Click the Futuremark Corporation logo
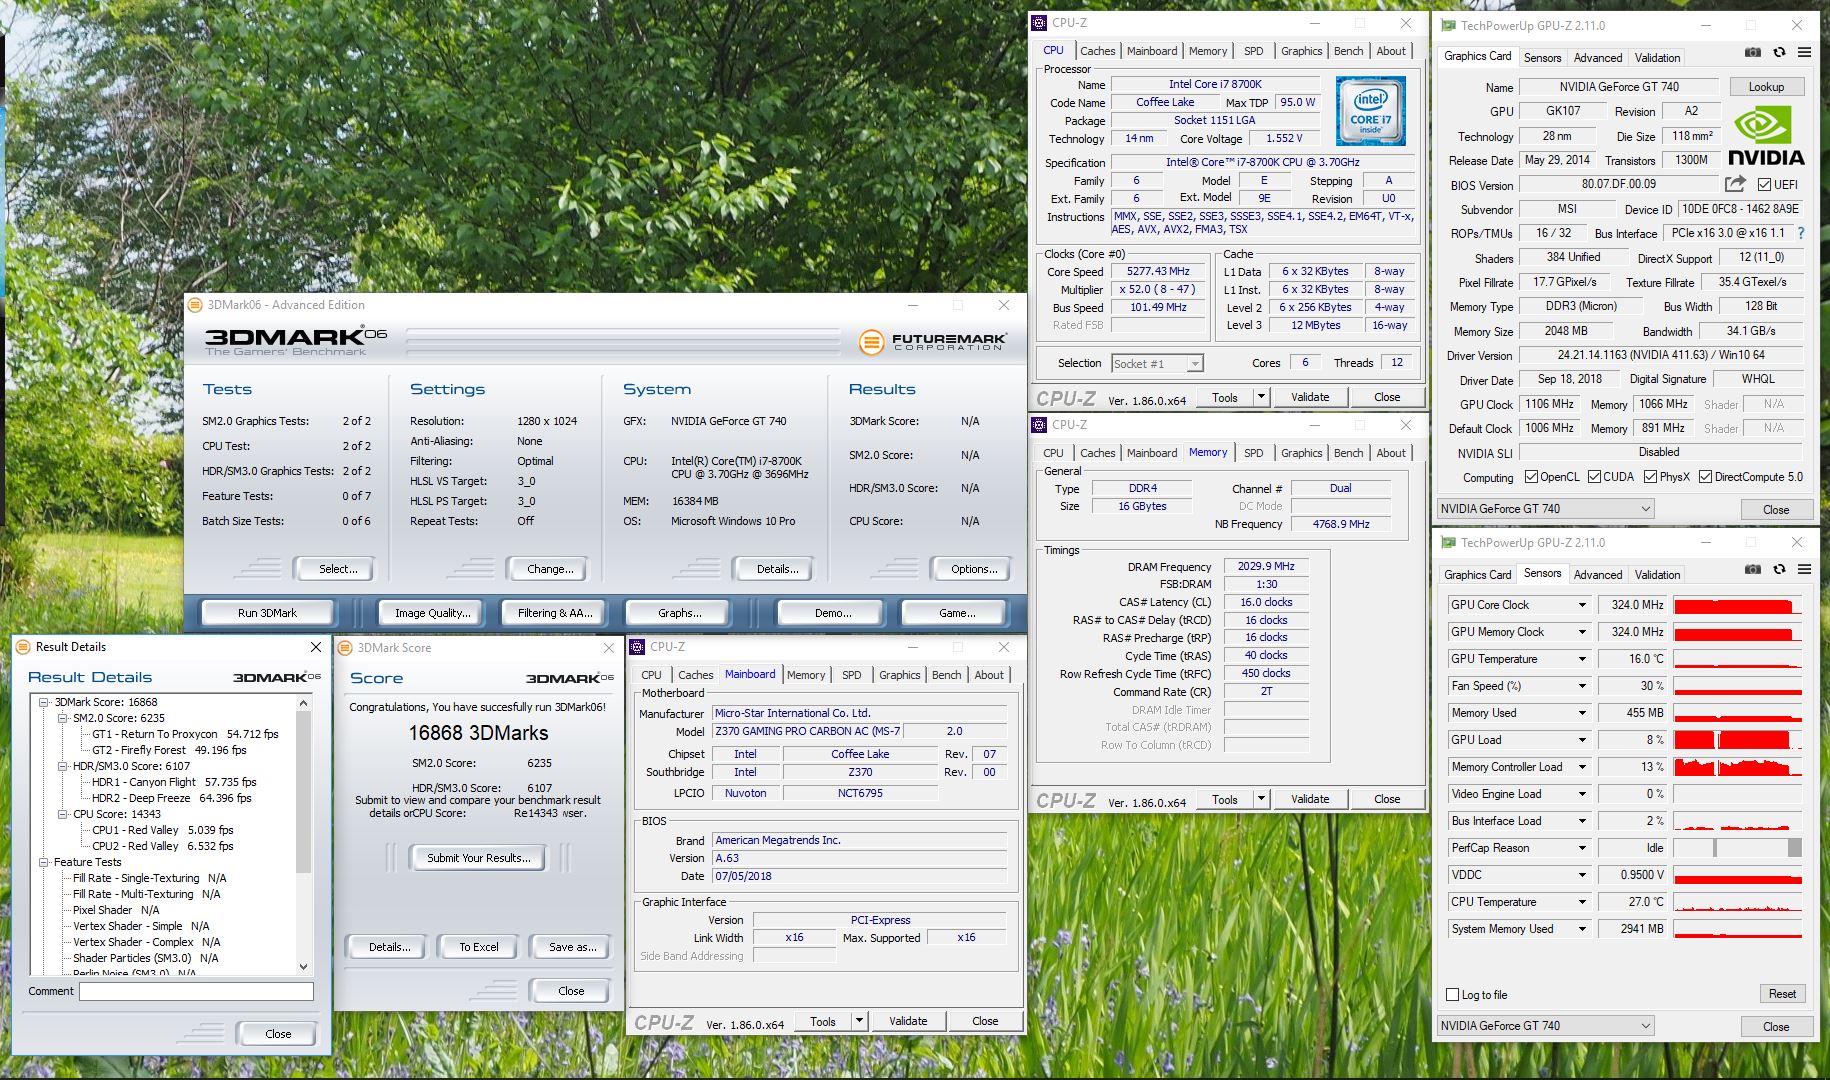Image resolution: width=1830 pixels, height=1080 pixels. click(932, 342)
